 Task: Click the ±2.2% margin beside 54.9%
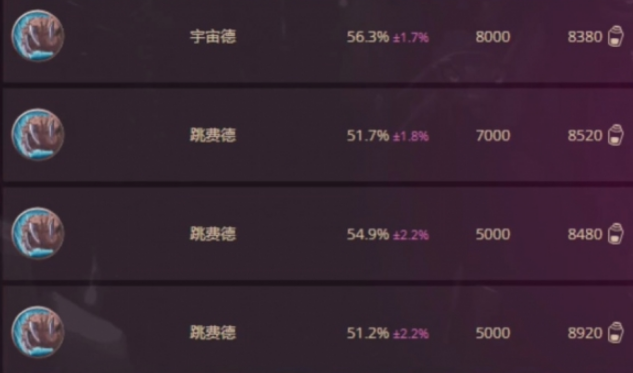[411, 235]
